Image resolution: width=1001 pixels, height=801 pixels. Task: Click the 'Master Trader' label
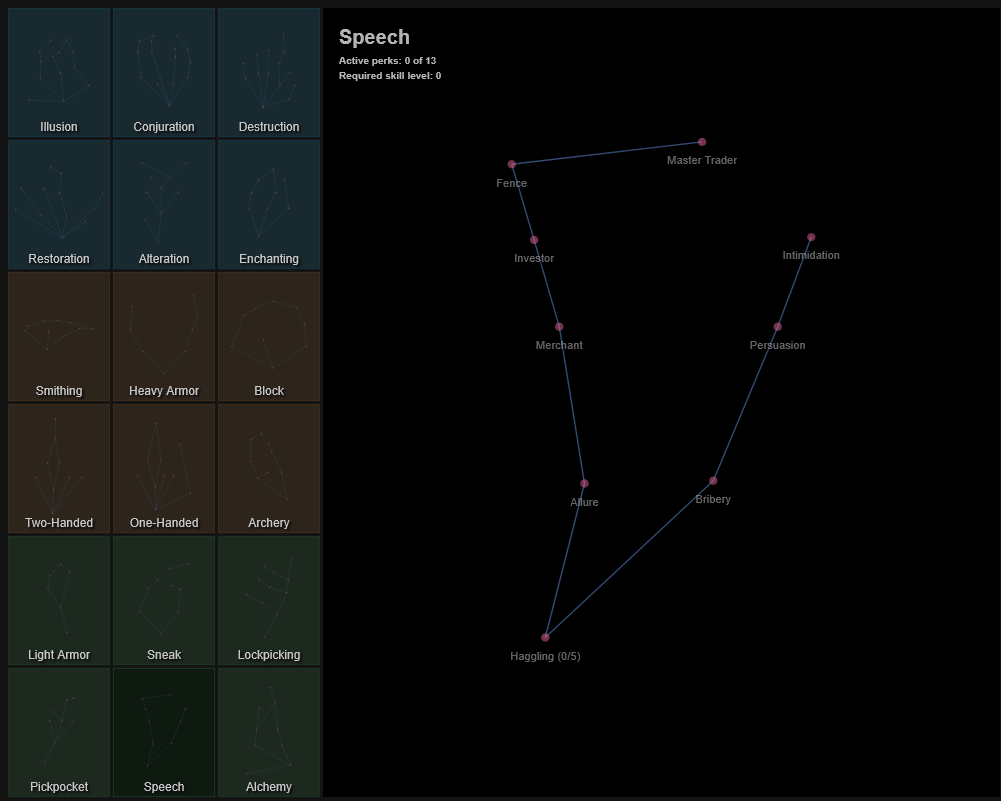click(x=702, y=160)
